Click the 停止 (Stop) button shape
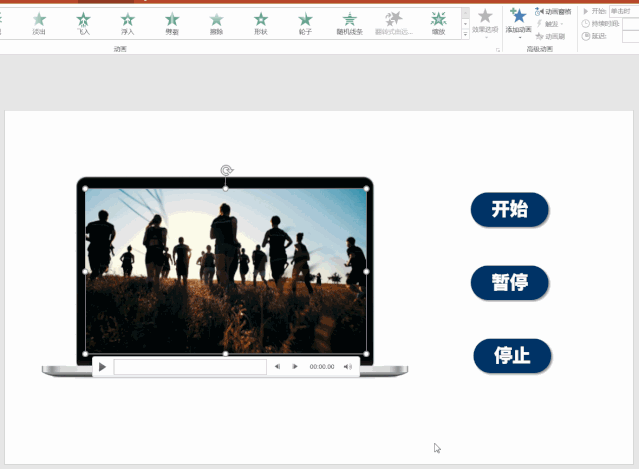The height and width of the screenshot is (469, 639). pos(512,355)
